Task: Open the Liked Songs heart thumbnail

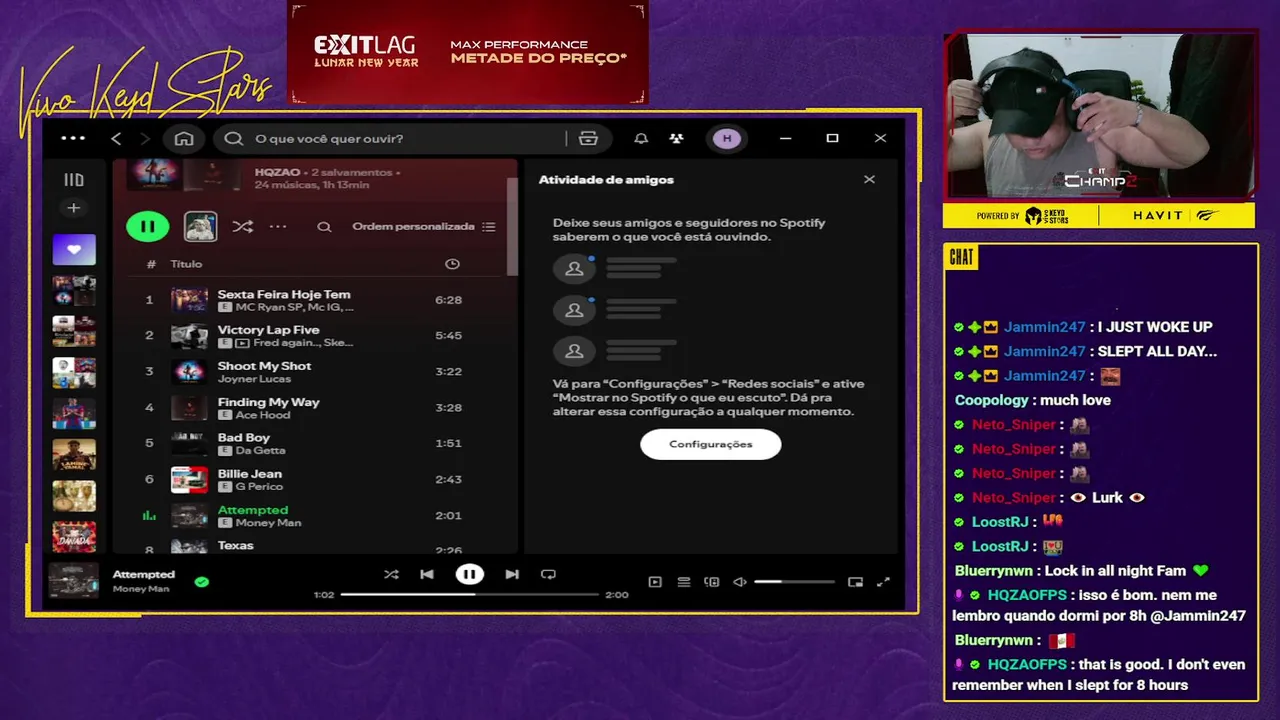Action: pos(74,250)
